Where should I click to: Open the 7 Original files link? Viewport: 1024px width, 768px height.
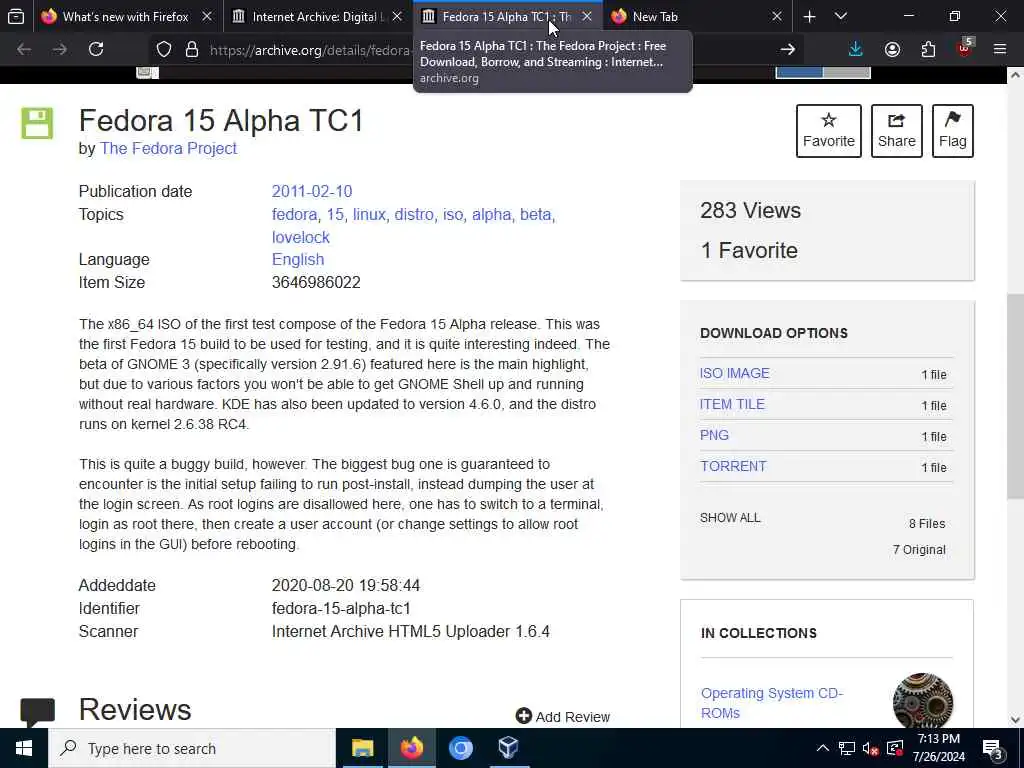click(919, 550)
